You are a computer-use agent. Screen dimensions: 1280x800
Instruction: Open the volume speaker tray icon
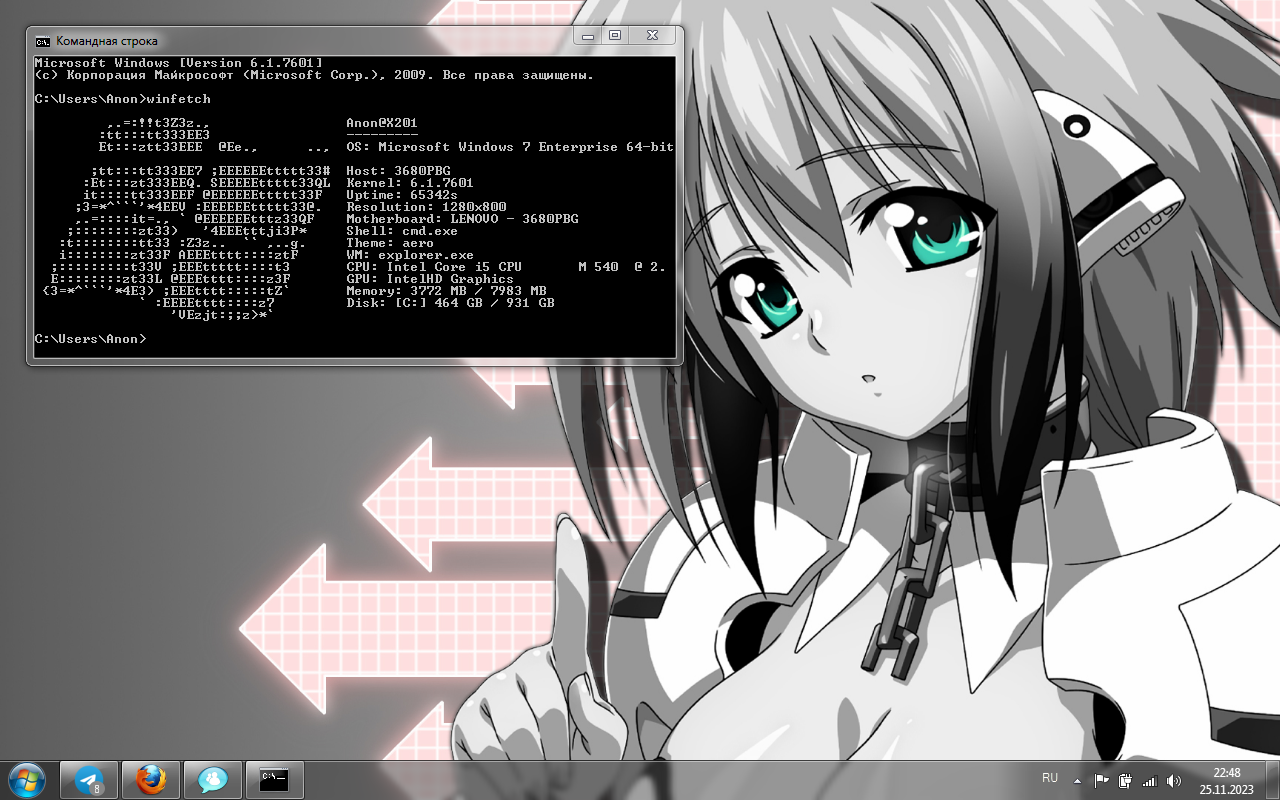(x=1173, y=780)
